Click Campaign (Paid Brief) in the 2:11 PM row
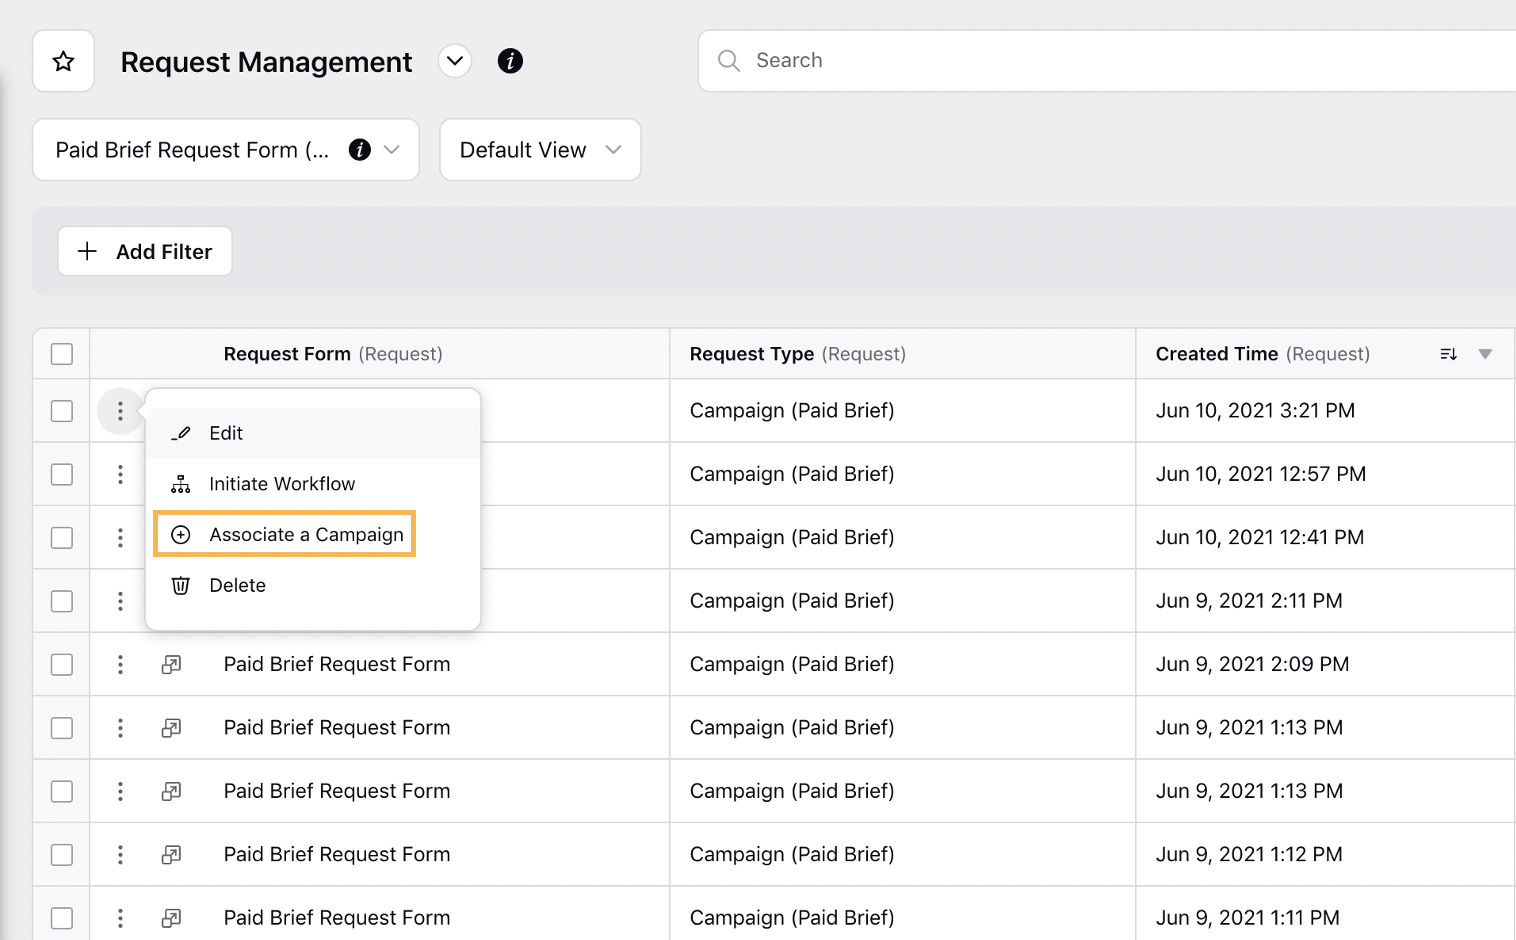Image resolution: width=1516 pixels, height=940 pixels. click(x=792, y=601)
